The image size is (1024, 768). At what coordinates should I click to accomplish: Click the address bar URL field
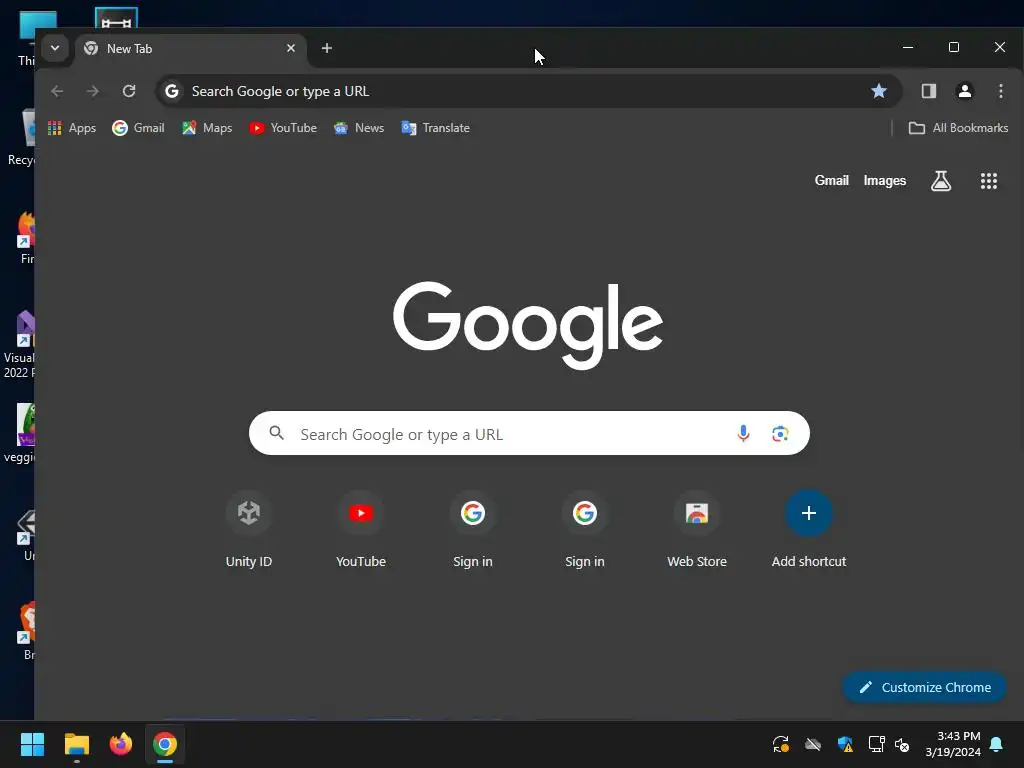point(529,91)
